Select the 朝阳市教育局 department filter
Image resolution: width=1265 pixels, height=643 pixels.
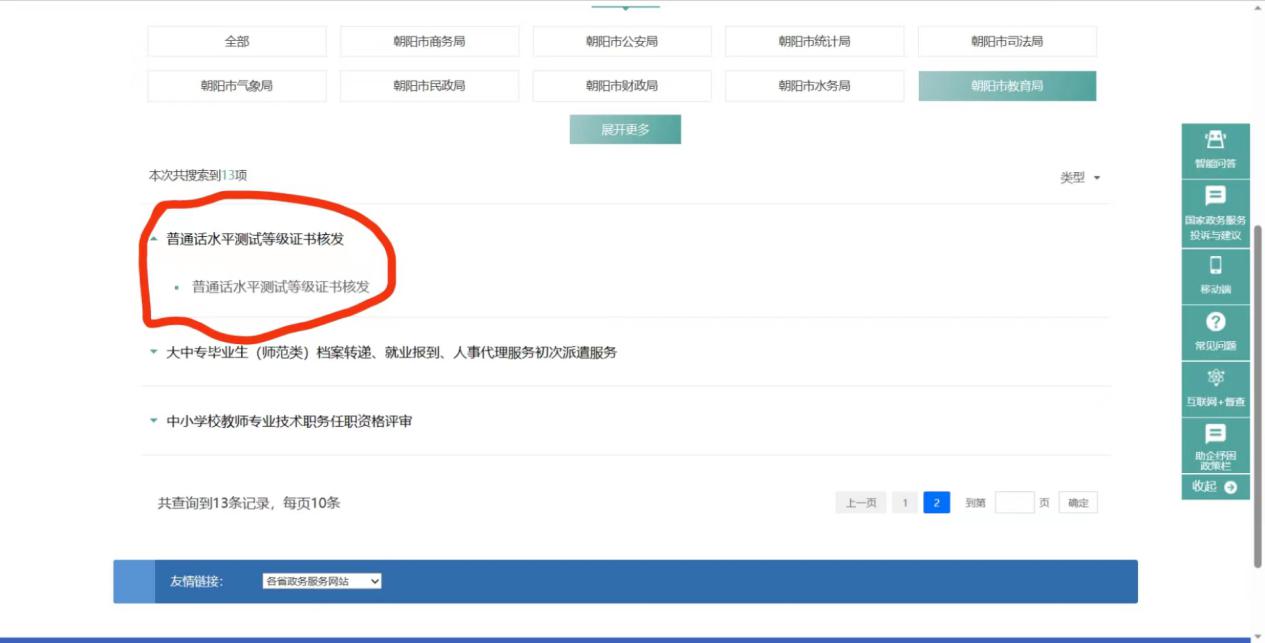[x=1007, y=86]
